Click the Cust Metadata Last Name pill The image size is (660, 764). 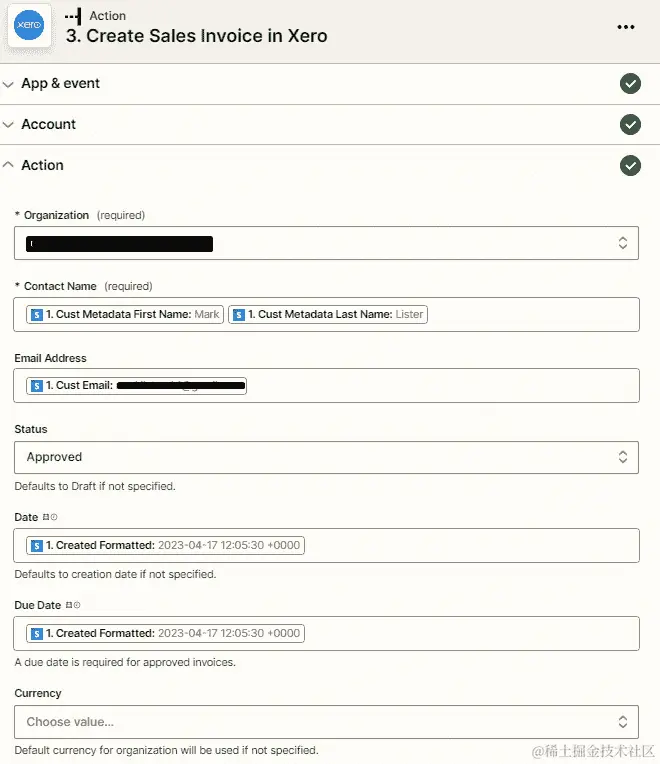[x=328, y=314]
